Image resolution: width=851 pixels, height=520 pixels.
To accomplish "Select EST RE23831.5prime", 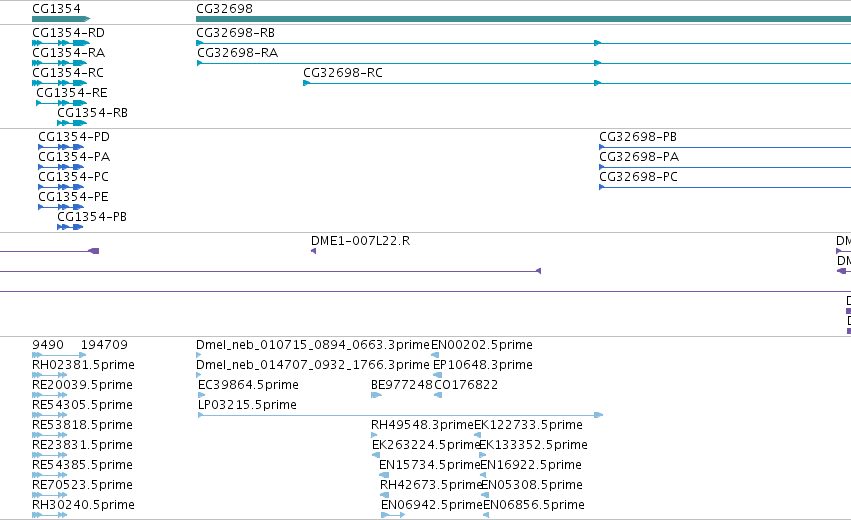I will point(82,445).
